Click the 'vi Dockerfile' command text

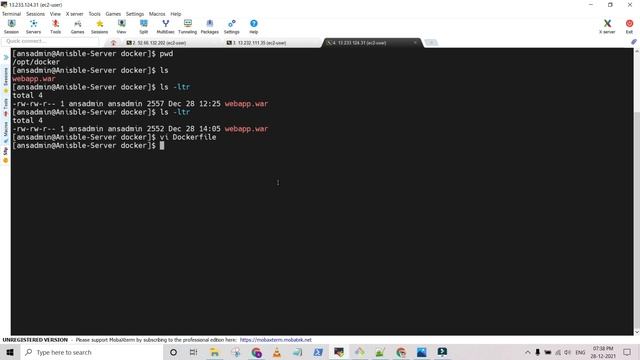pyautogui.click(x=188, y=137)
